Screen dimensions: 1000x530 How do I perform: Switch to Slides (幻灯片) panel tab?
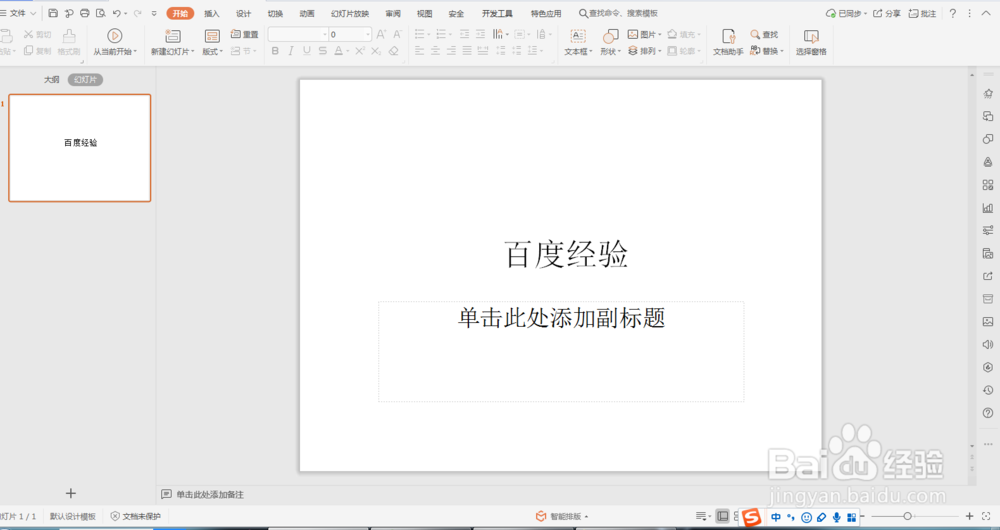coord(85,80)
